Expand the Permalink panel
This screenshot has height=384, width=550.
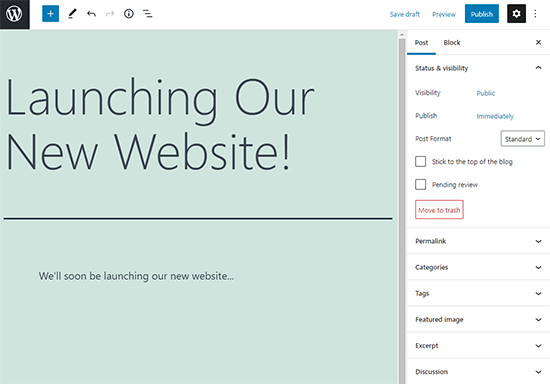[x=478, y=241]
